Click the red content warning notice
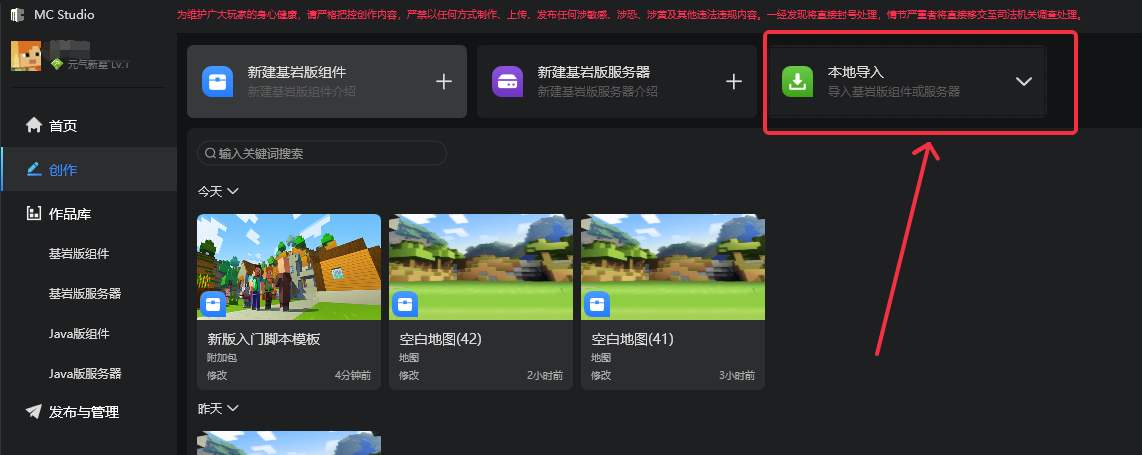The width and height of the screenshot is (1142, 455). (x=630, y=15)
